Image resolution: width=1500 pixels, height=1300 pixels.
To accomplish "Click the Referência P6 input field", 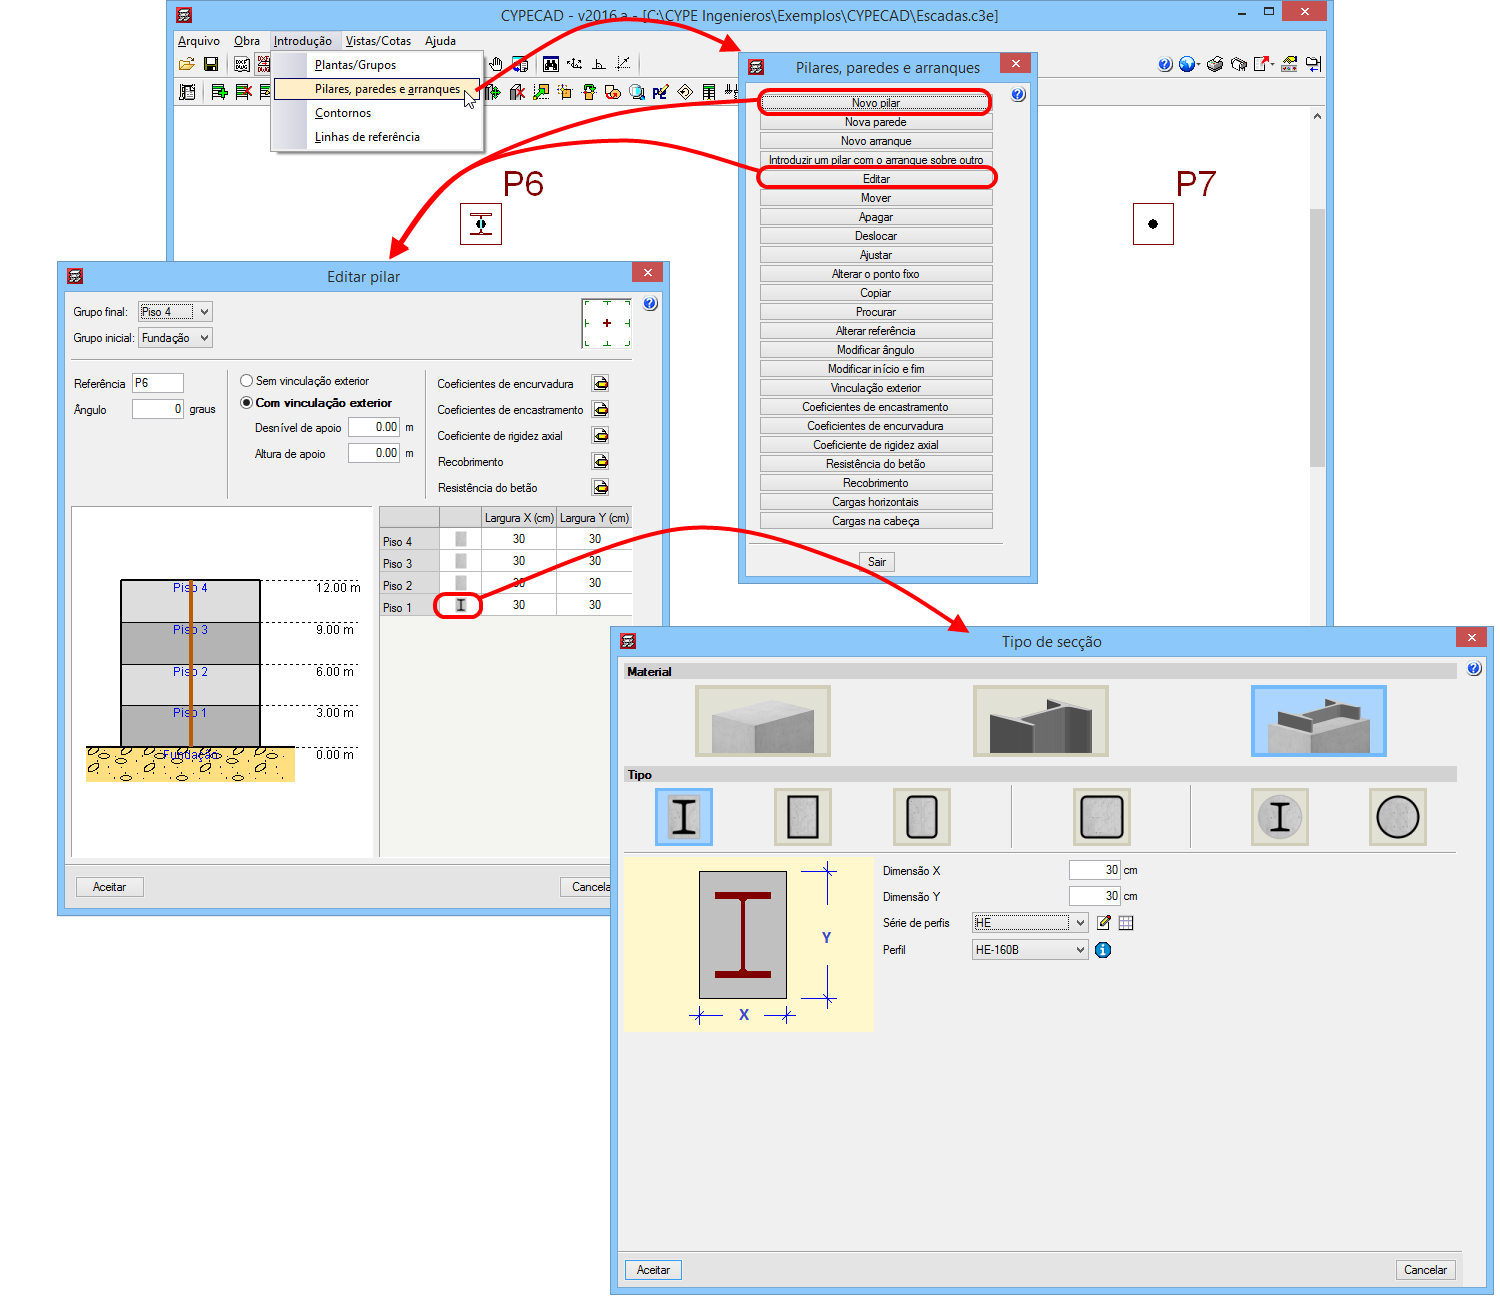I will click(x=158, y=383).
